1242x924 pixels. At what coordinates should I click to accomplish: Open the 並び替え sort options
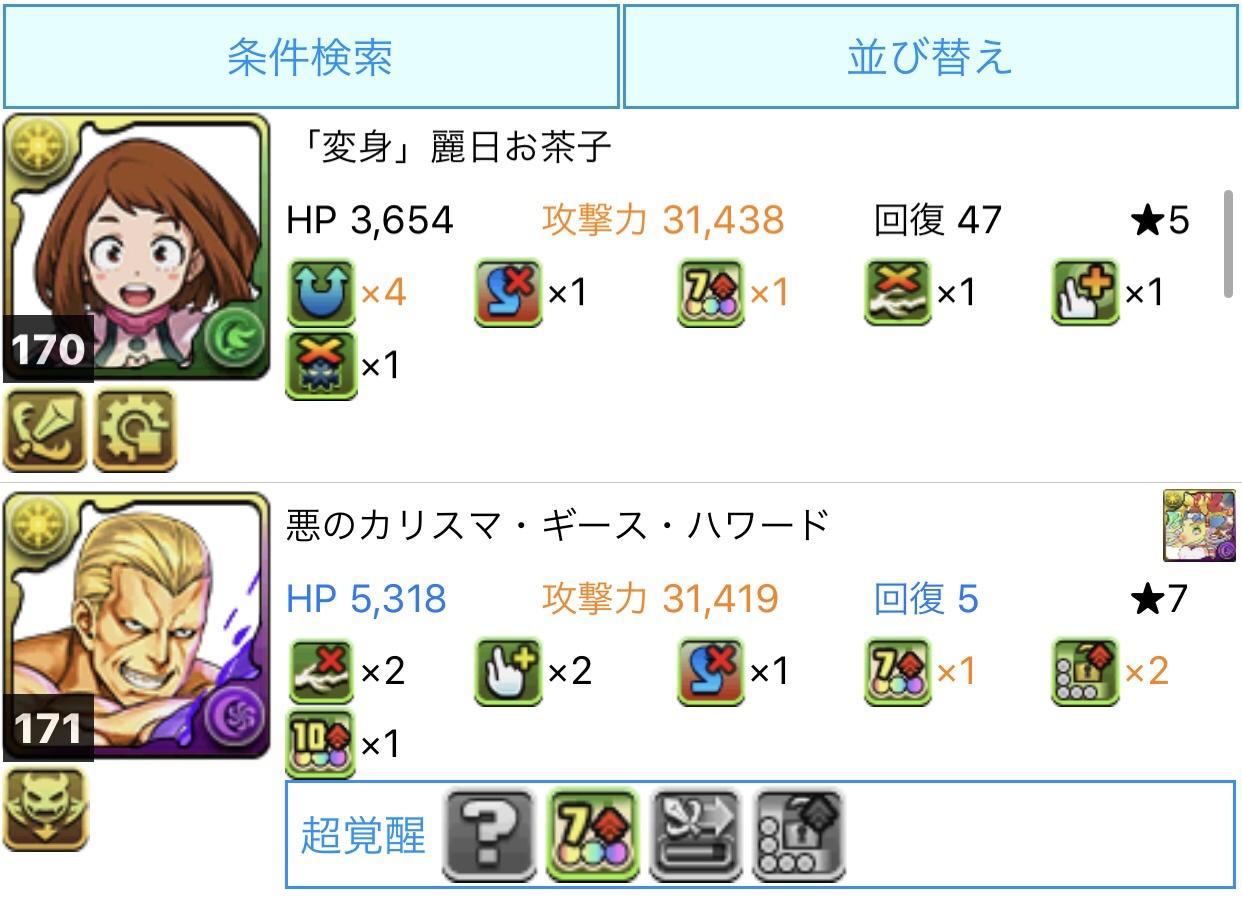[931, 57]
